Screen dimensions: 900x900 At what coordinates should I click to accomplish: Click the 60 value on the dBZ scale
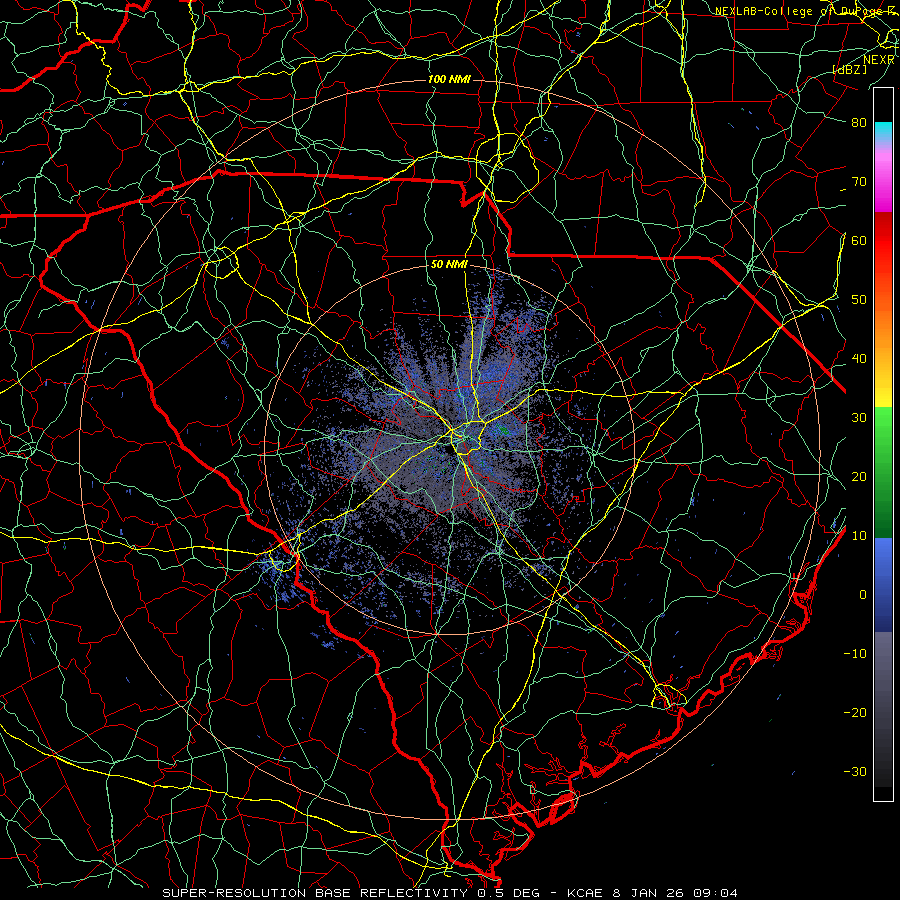[x=859, y=241]
